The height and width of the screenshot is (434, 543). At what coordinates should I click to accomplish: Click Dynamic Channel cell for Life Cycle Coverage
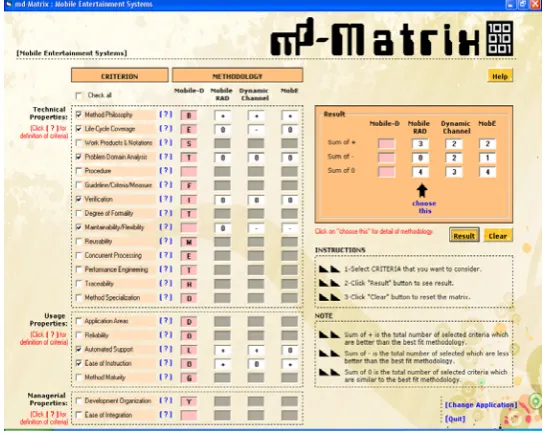[256, 130]
